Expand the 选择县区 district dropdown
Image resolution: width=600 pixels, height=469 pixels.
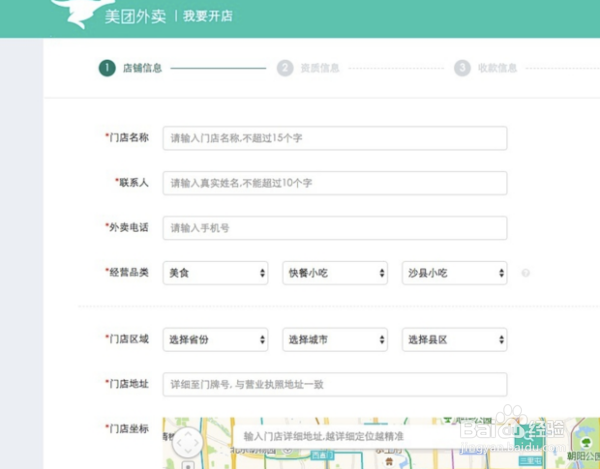coord(455,339)
